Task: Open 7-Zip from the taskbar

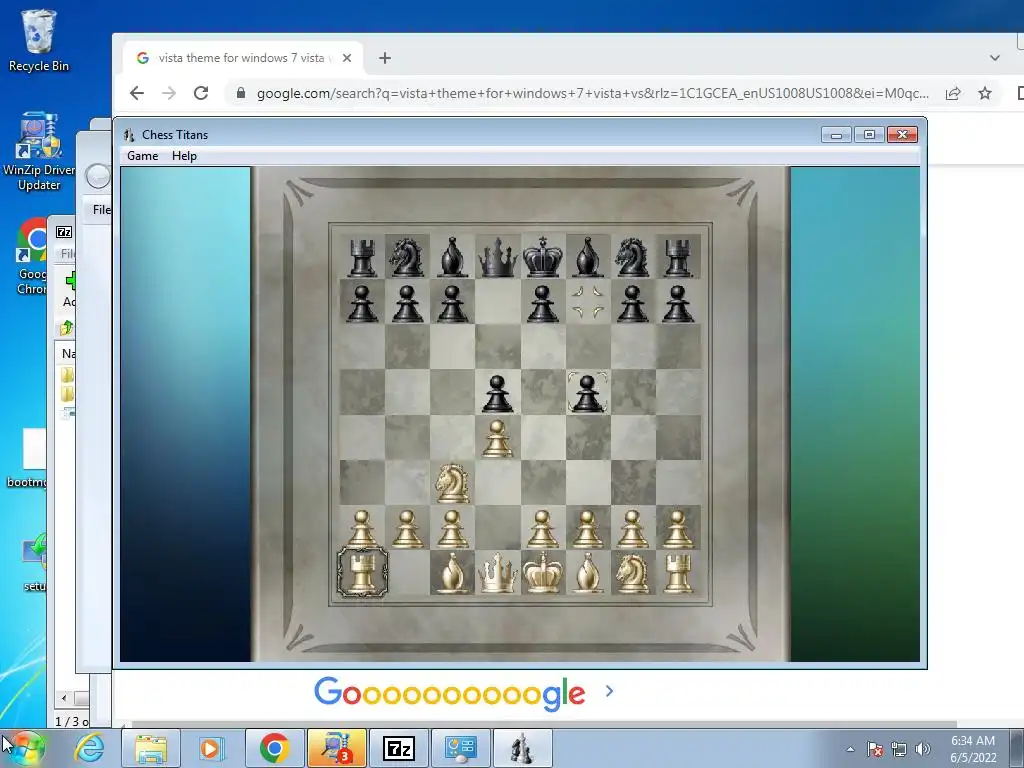Action: (x=399, y=748)
